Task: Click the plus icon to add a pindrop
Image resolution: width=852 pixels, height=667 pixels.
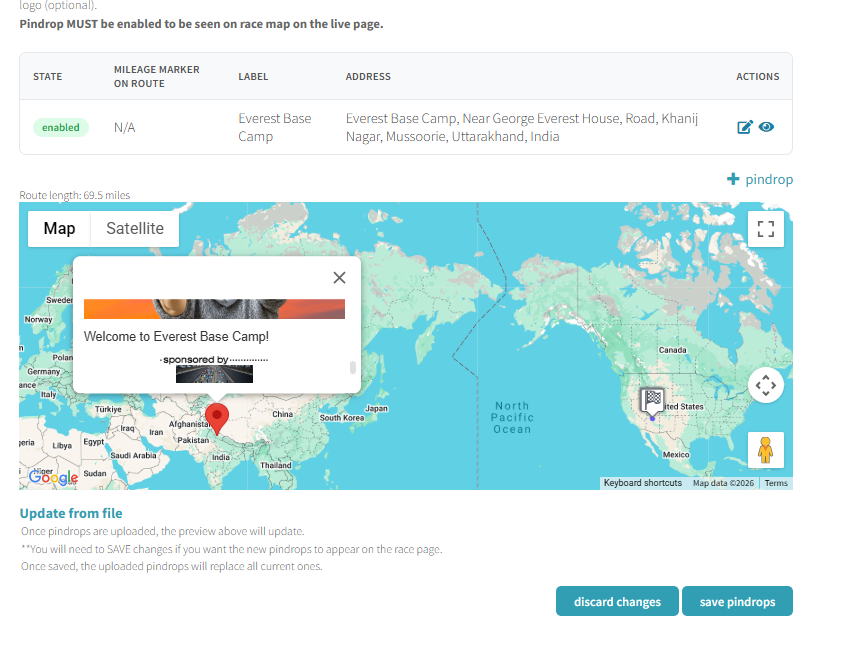Action: [x=733, y=179]
